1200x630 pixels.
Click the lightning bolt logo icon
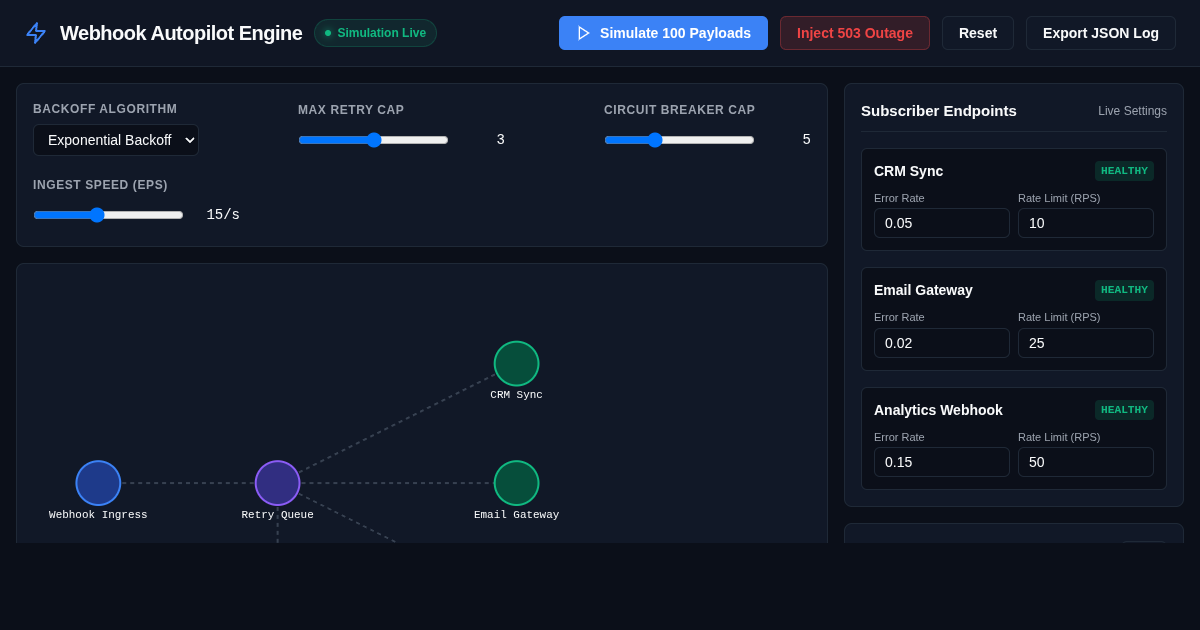36,33
